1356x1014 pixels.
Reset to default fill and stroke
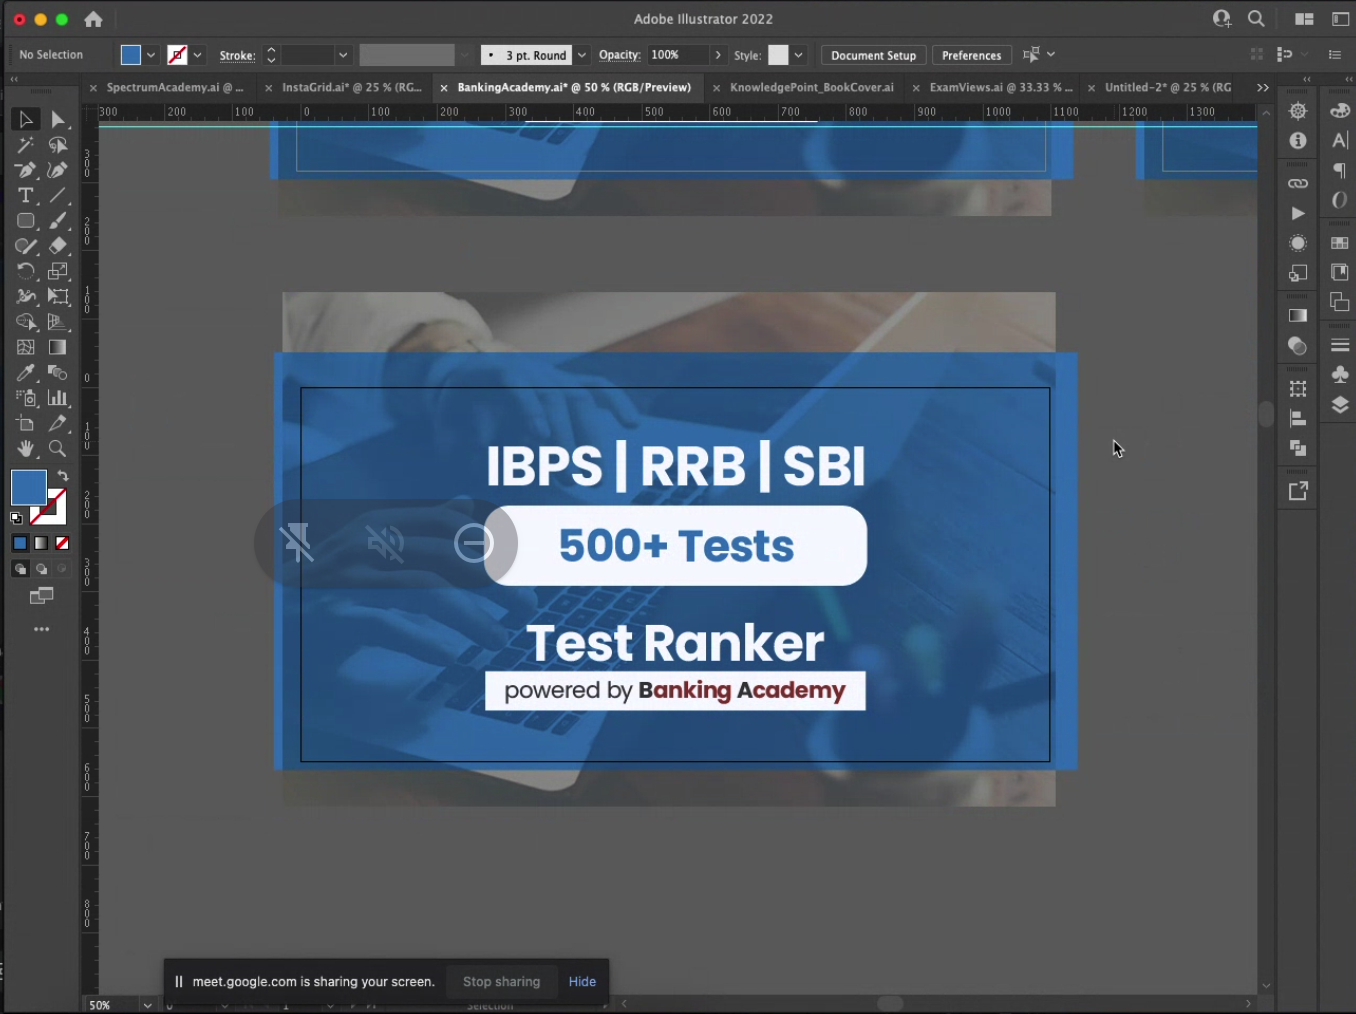pos(16,518)
